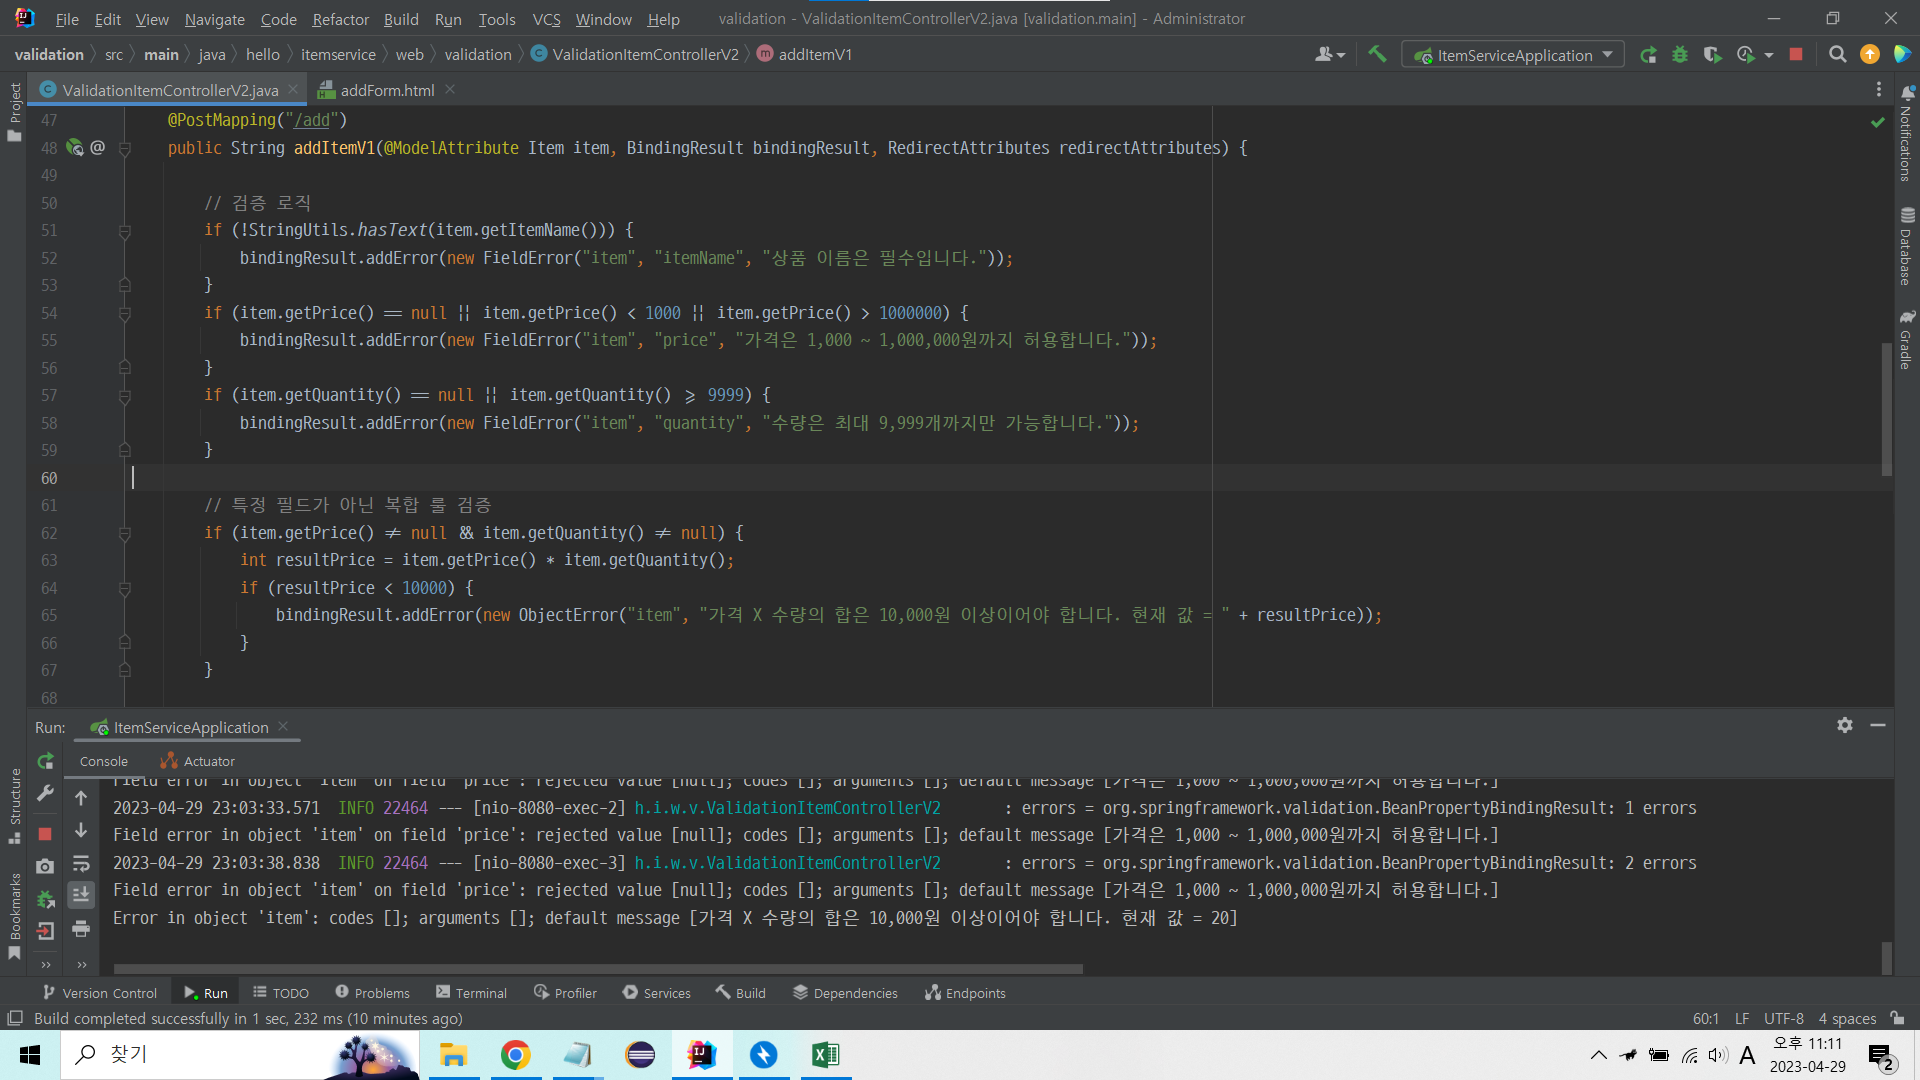Stop process in Run panel sidebar
Image resolution: width=1920 pixels, height=1080 pixels.
click(45, 833)
